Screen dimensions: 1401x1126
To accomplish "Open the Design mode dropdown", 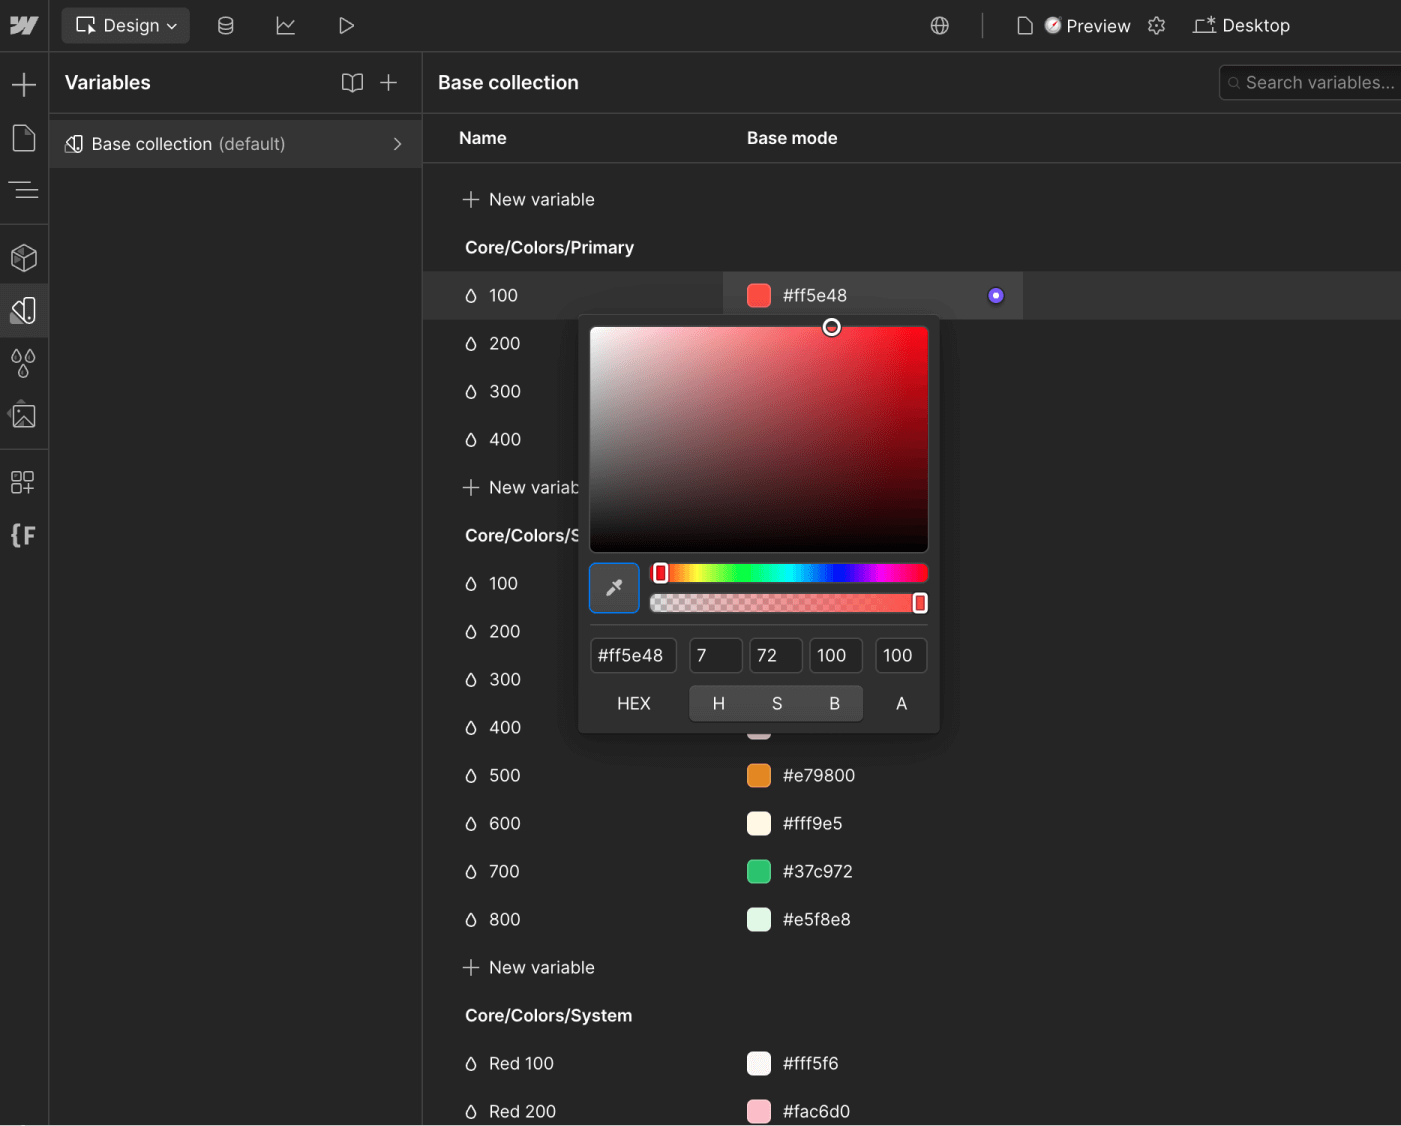I will click(x=125, y=25).
